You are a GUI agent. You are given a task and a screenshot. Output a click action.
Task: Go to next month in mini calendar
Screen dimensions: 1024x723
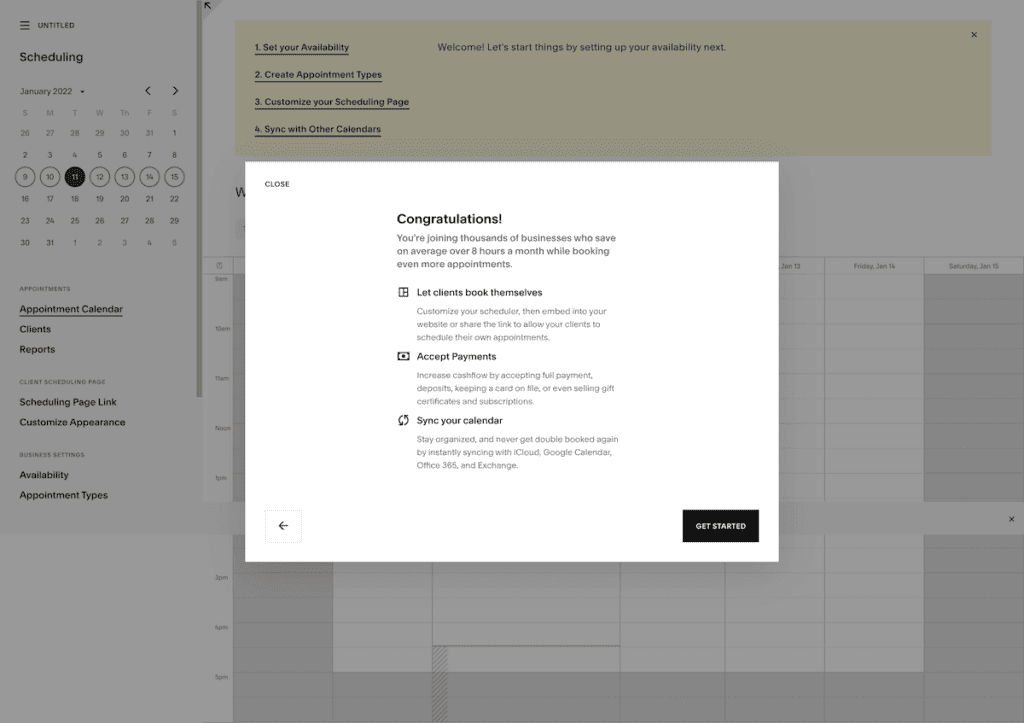(175, 91)
